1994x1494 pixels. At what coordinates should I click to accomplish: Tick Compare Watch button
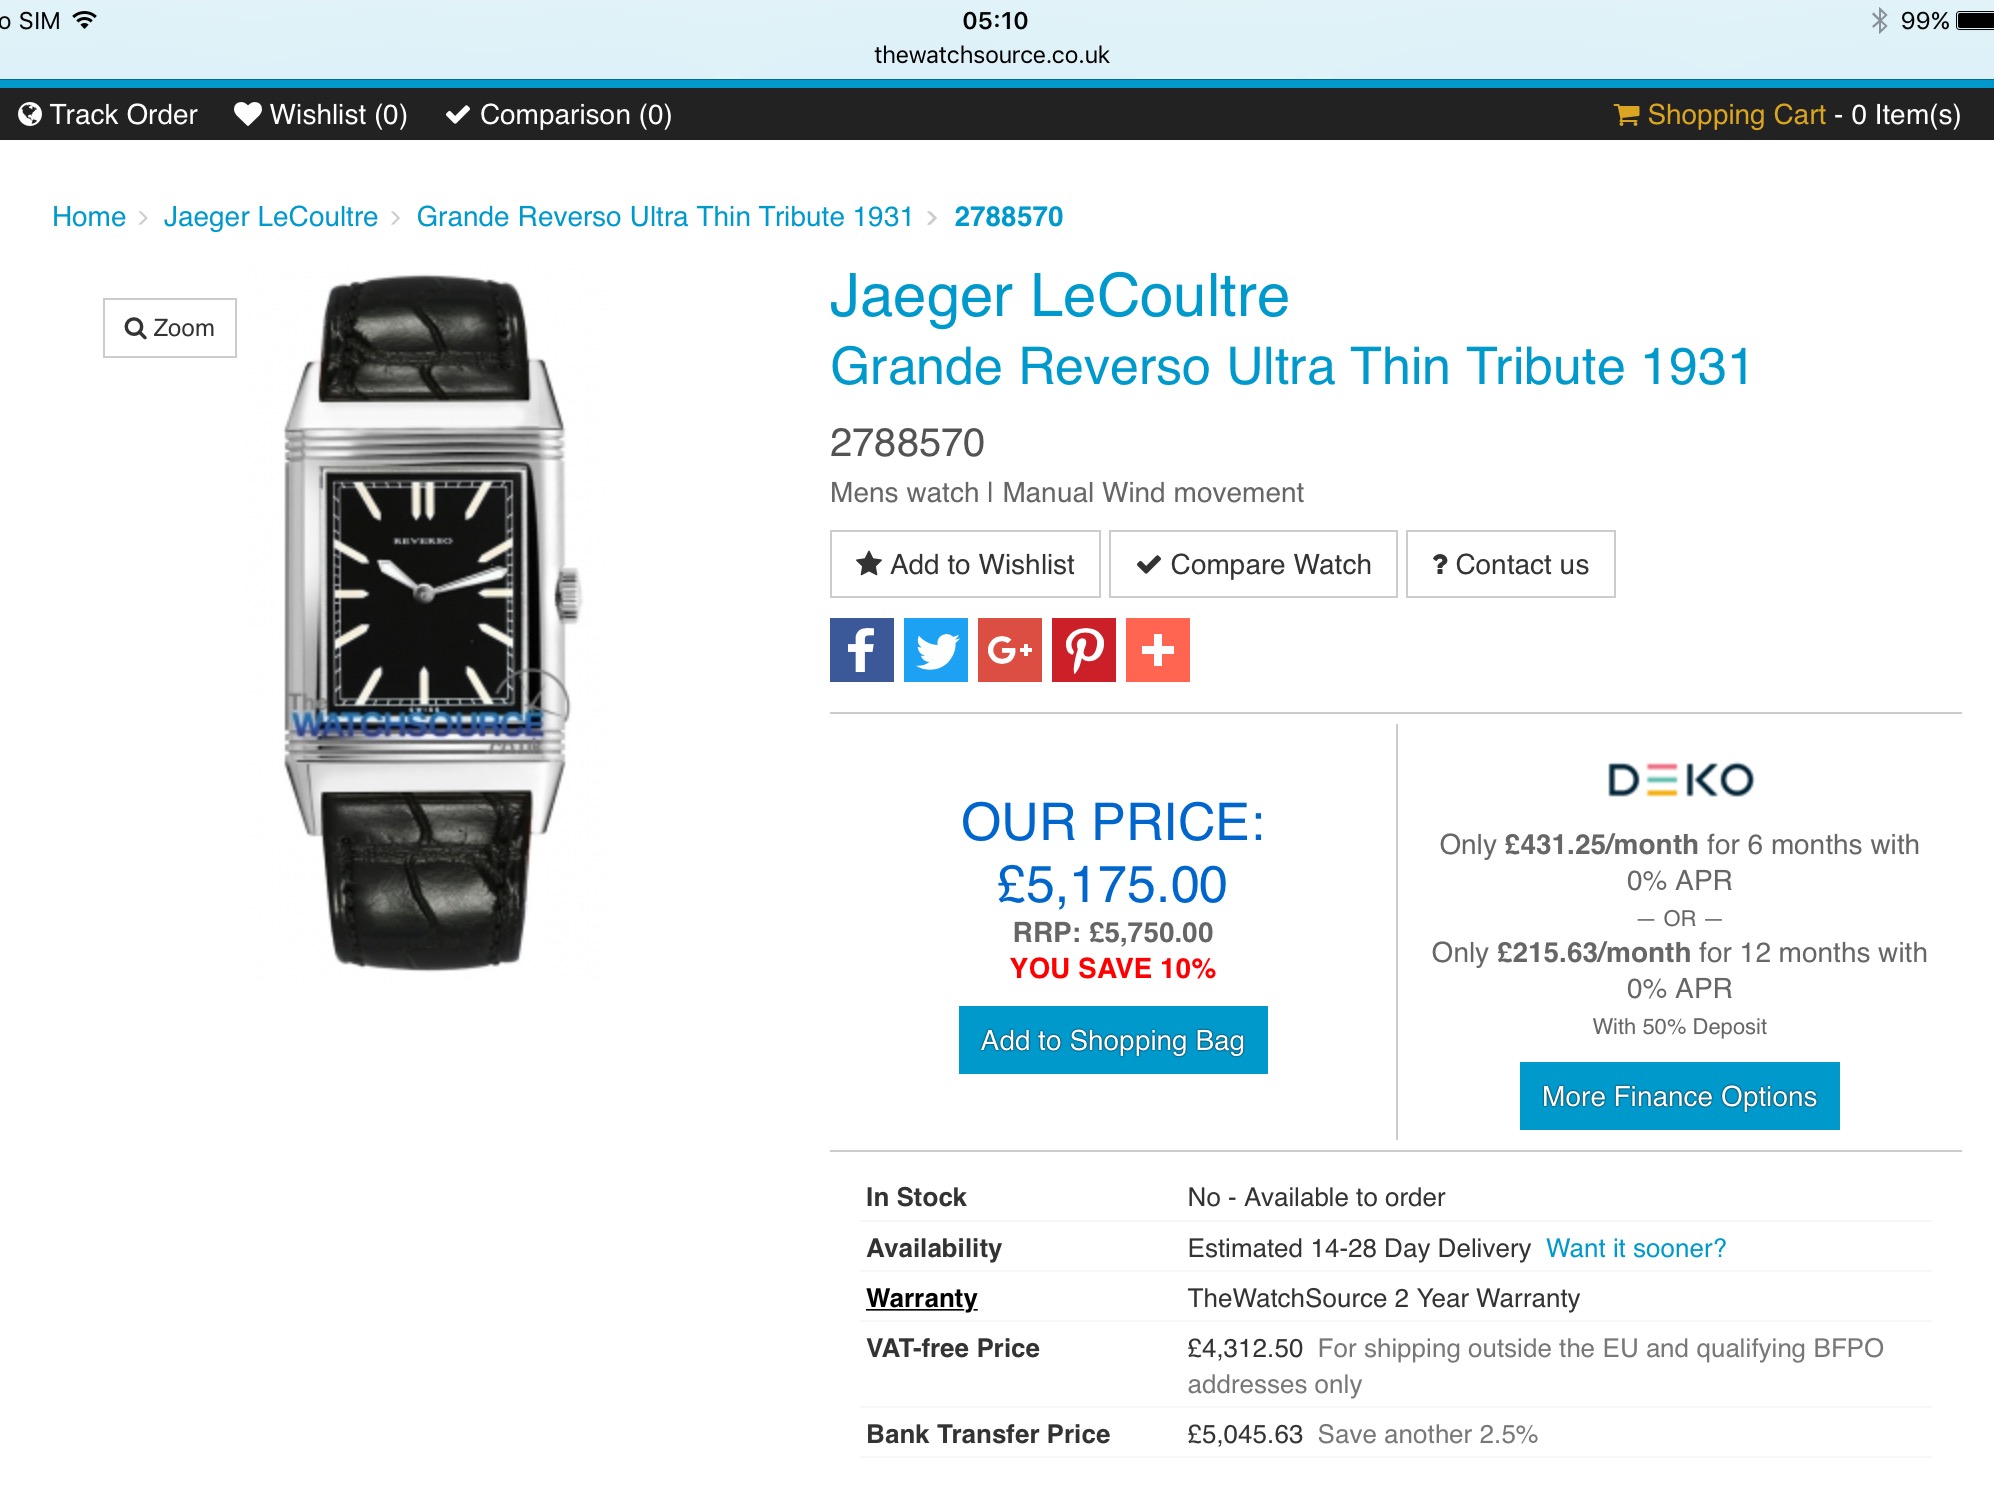[1253, 564]
